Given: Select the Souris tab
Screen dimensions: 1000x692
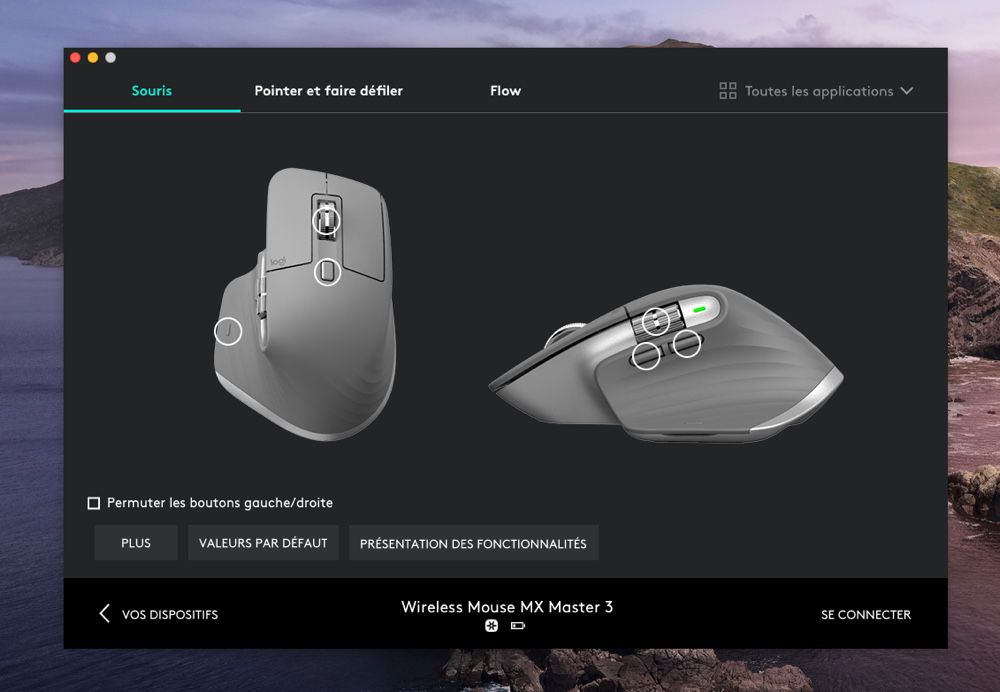Looking at the screenshot, I should coord(152,91).
